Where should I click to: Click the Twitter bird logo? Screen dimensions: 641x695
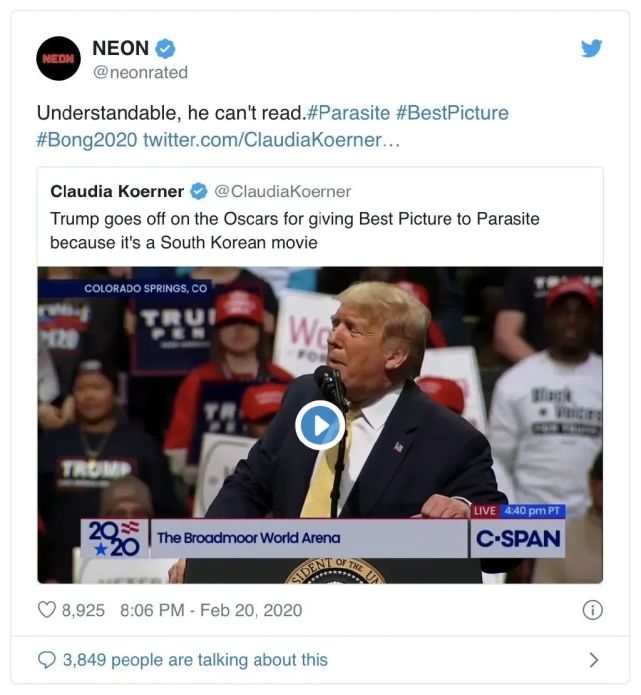pos(592,47)
